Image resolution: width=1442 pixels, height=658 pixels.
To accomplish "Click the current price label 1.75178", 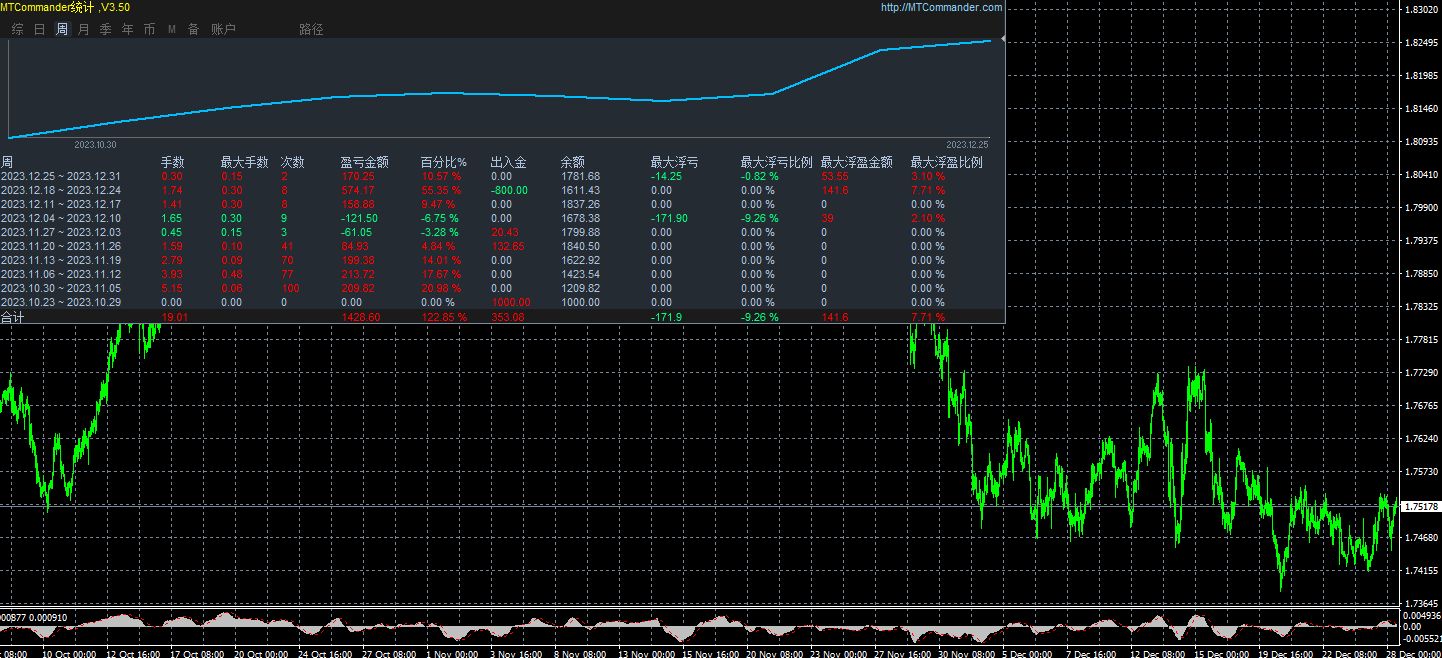I will pyautogui.click(x=1422, y=507).
